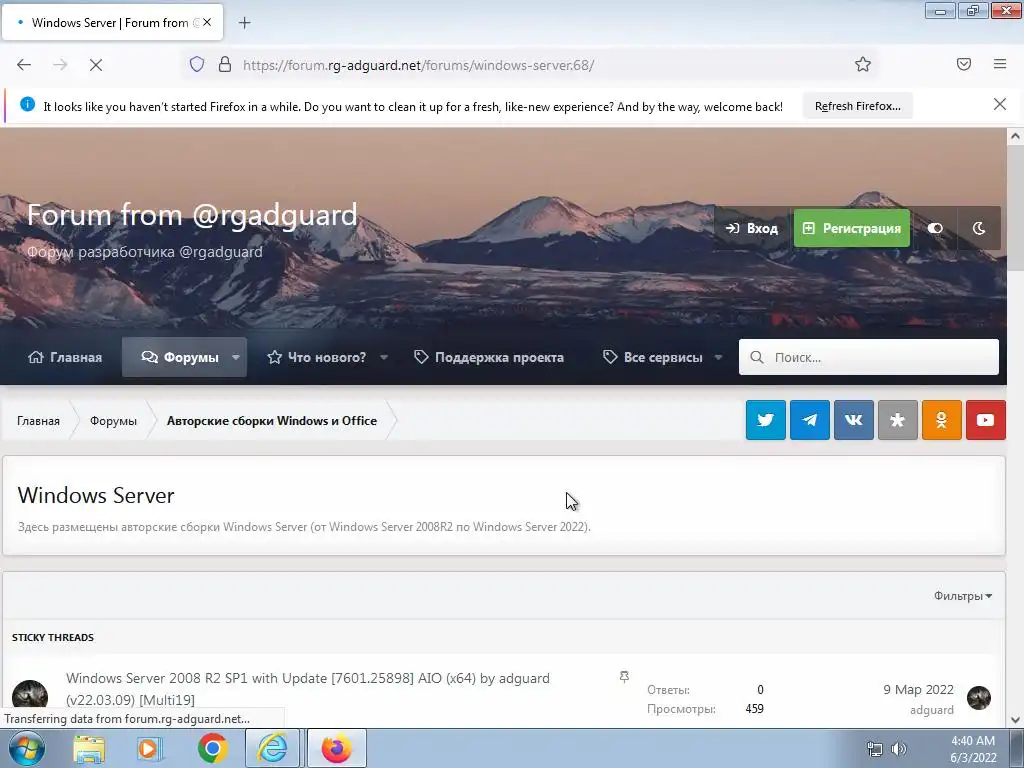
Task: Click the address bar URL
Action: pyautogui.click(x=418, y=65)
